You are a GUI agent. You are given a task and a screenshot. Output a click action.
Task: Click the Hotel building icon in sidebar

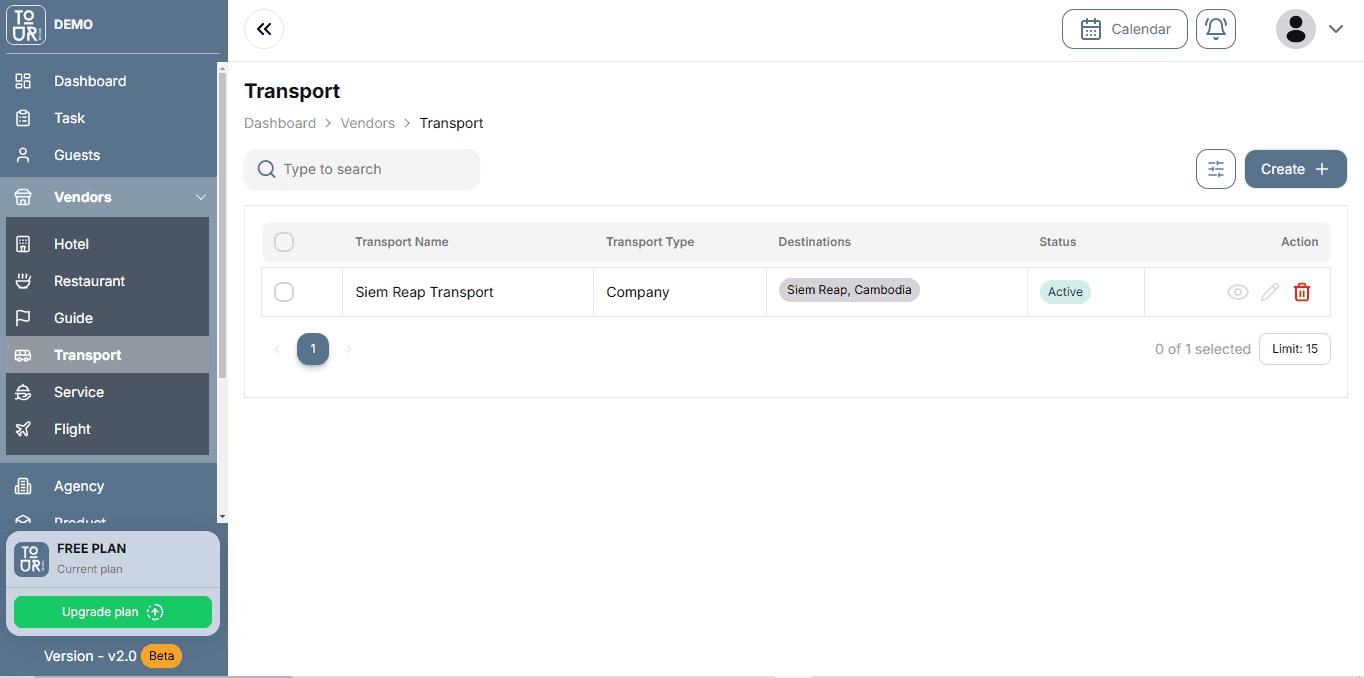click(24, 244)
